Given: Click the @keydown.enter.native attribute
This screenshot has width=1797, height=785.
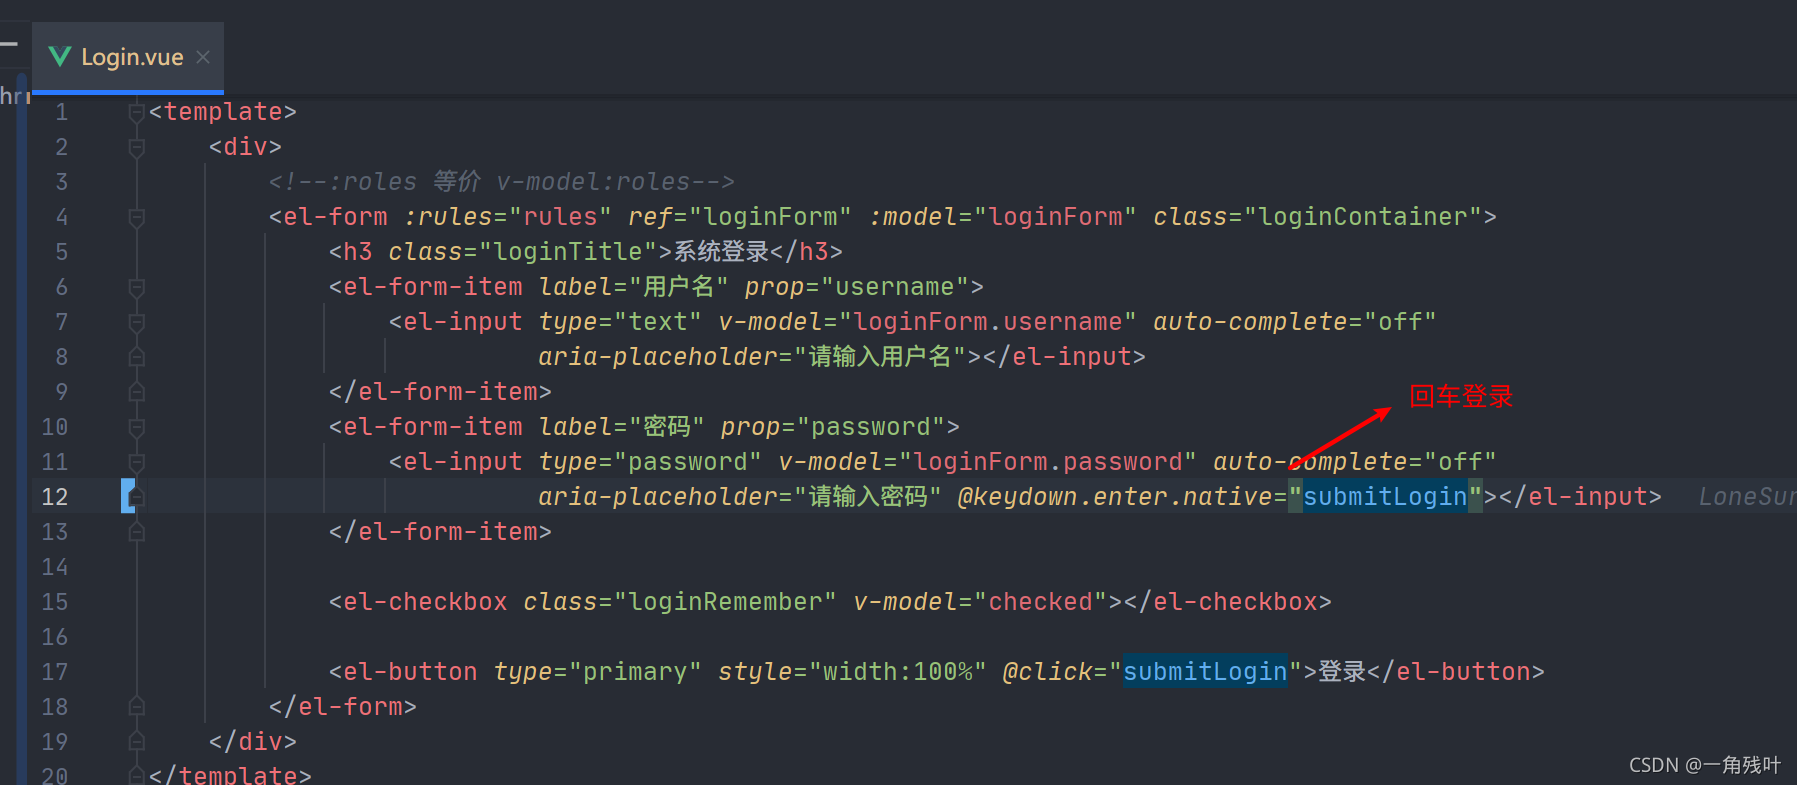Looking at the screenshot, I should 1114,497.
